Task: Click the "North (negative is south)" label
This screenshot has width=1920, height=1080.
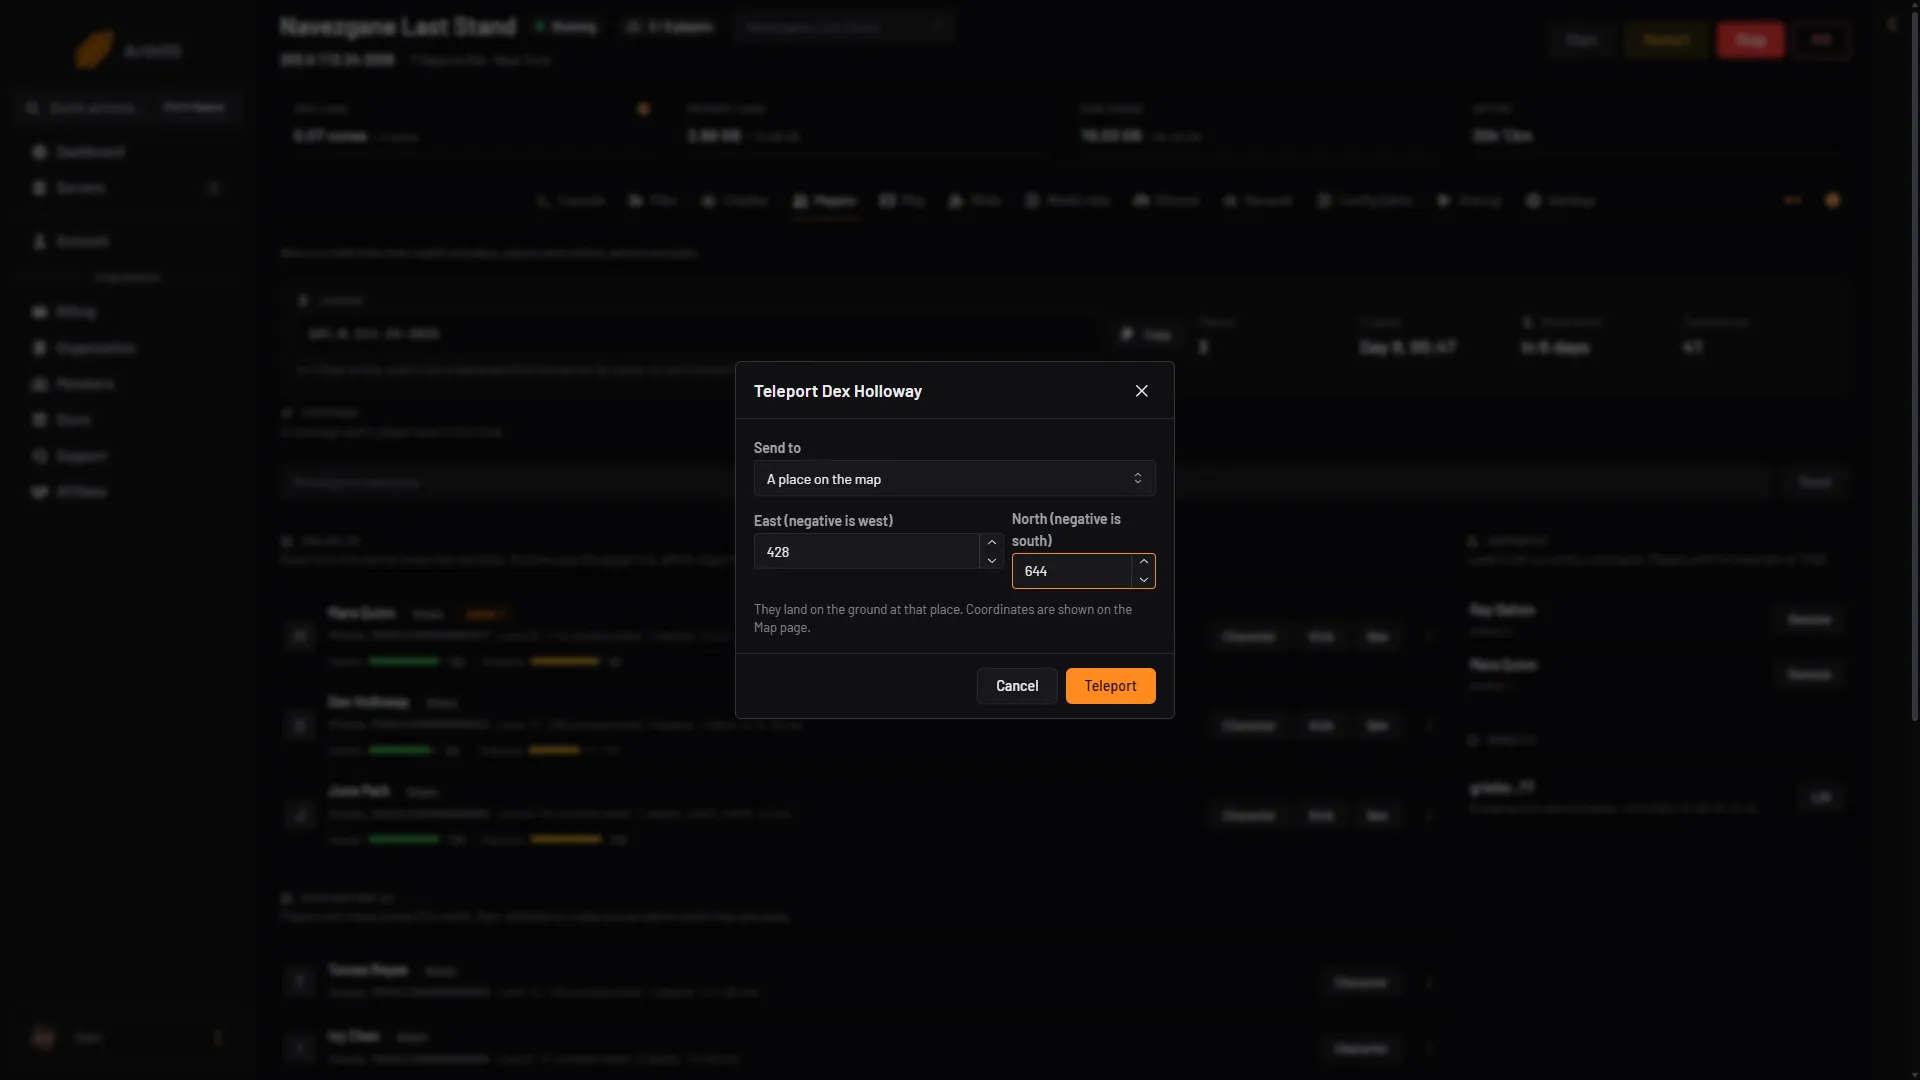Action: (1066, 530)
